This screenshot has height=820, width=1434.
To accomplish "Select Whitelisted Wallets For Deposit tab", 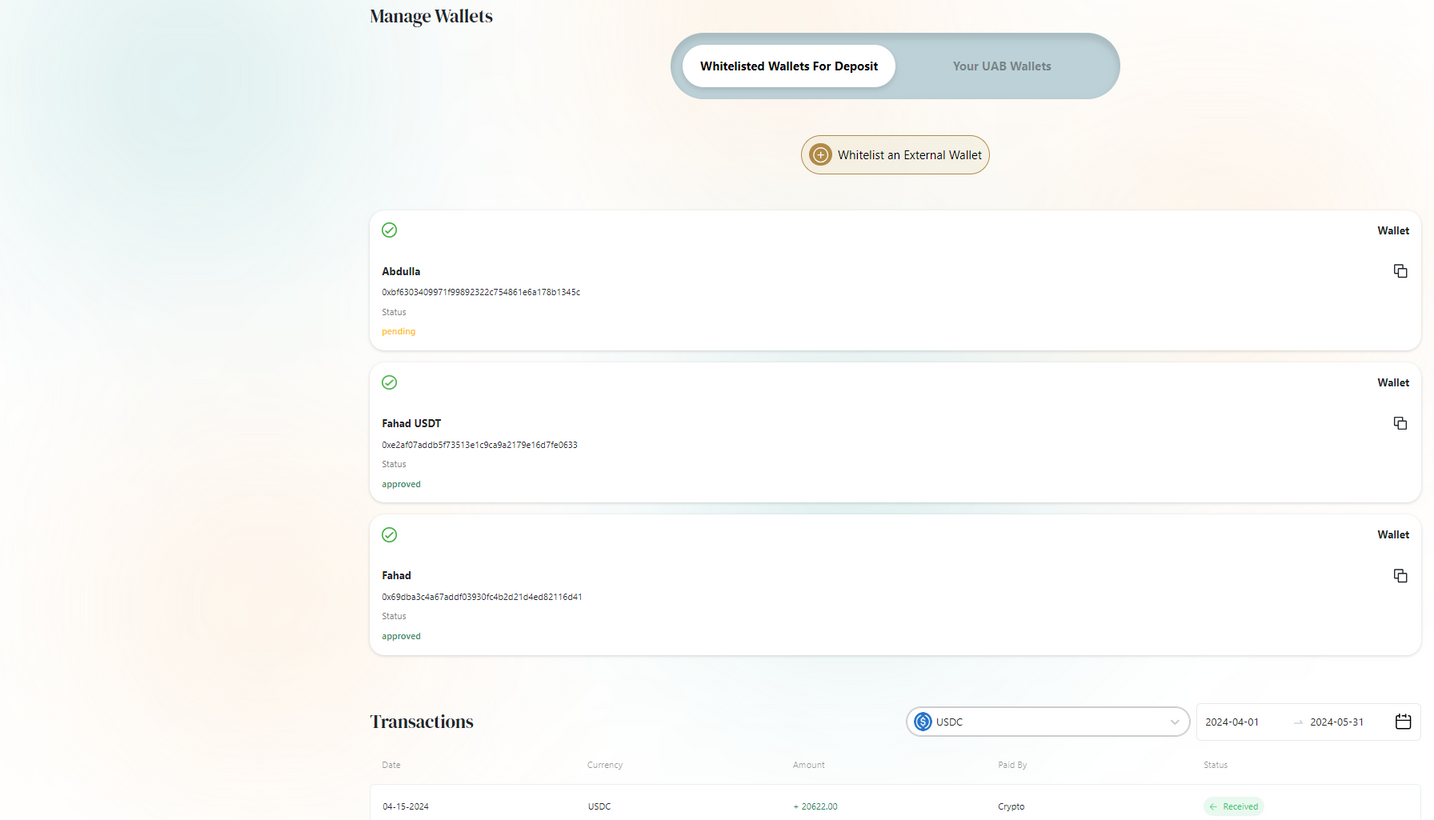I will coord(788,66).
